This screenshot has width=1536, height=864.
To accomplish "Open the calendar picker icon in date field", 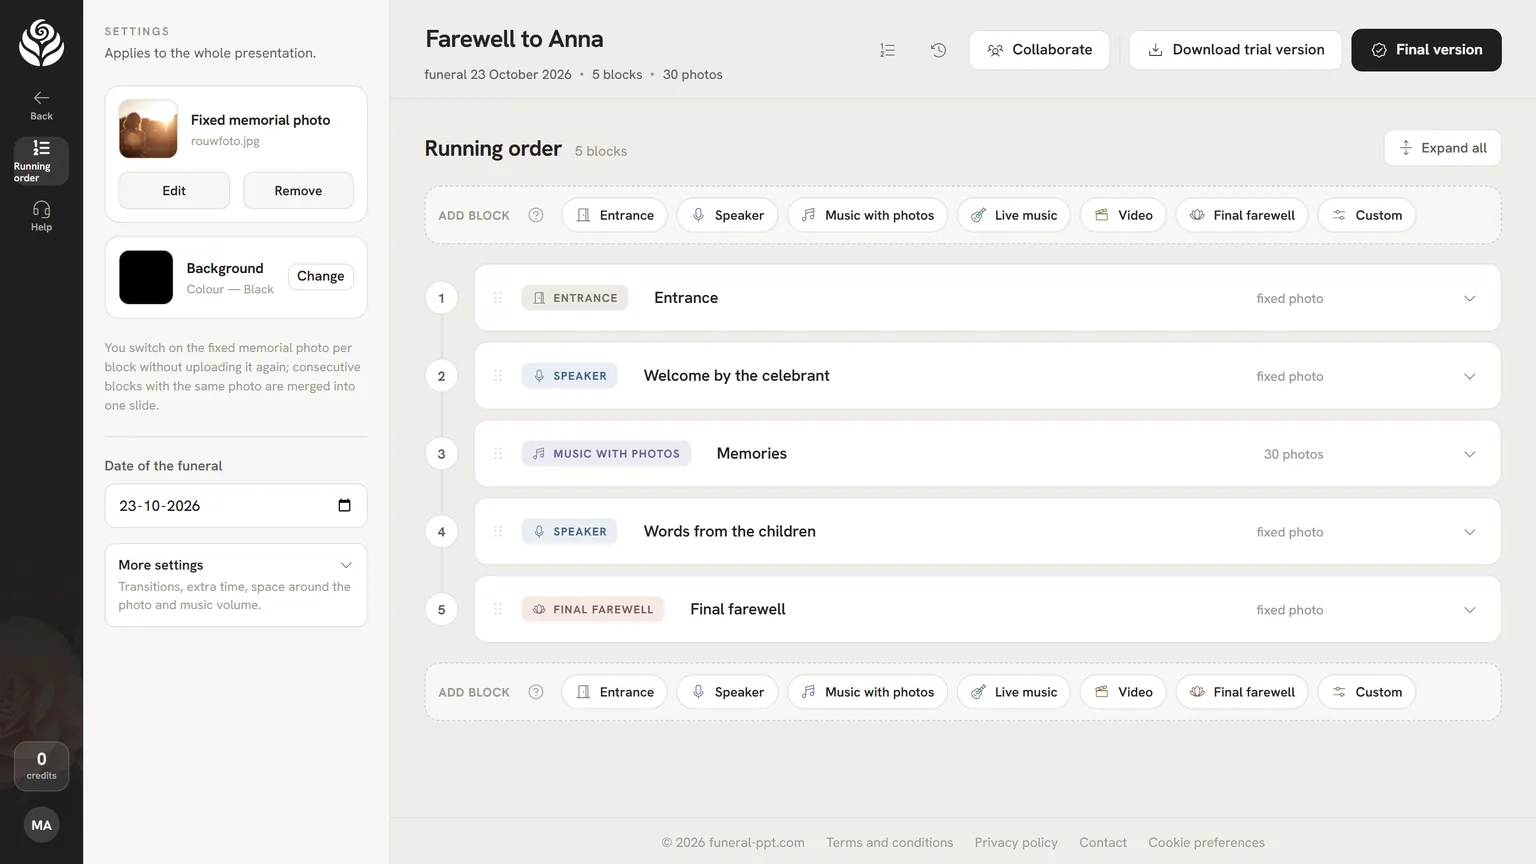I will pos(344,506).
